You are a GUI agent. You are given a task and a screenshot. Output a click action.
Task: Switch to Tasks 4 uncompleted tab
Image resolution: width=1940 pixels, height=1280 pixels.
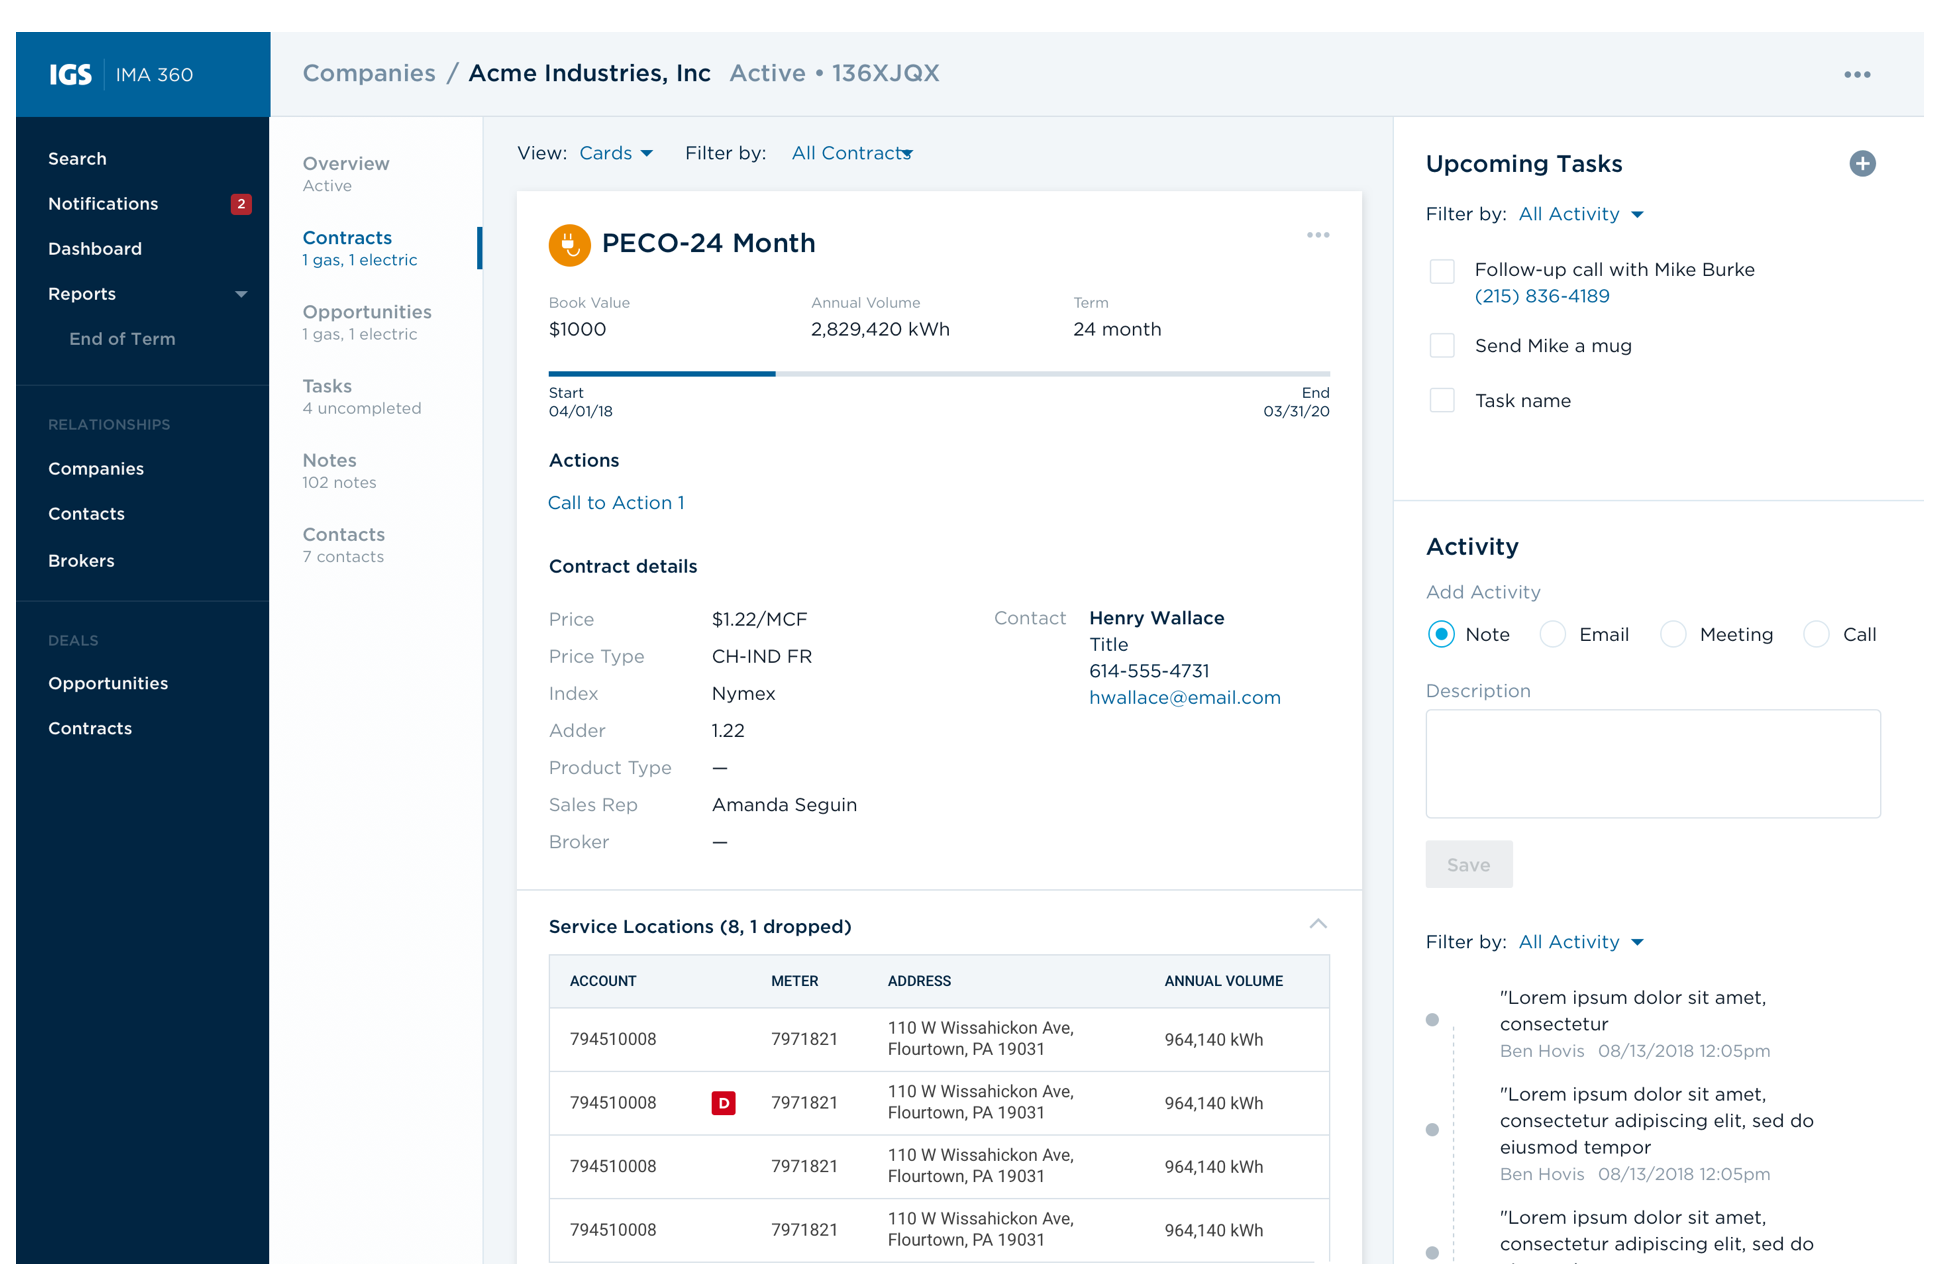point(362,396)
